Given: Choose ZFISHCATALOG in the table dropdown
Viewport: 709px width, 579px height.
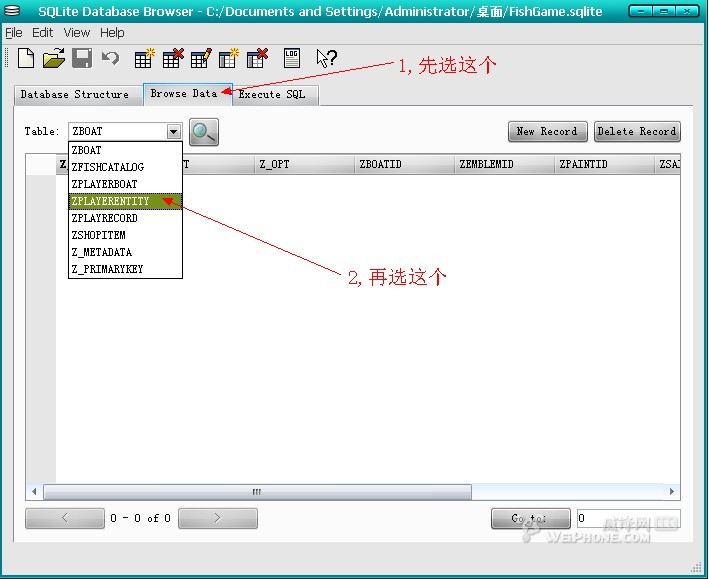Looking at the screenshot, I should (x=108, y=167).
